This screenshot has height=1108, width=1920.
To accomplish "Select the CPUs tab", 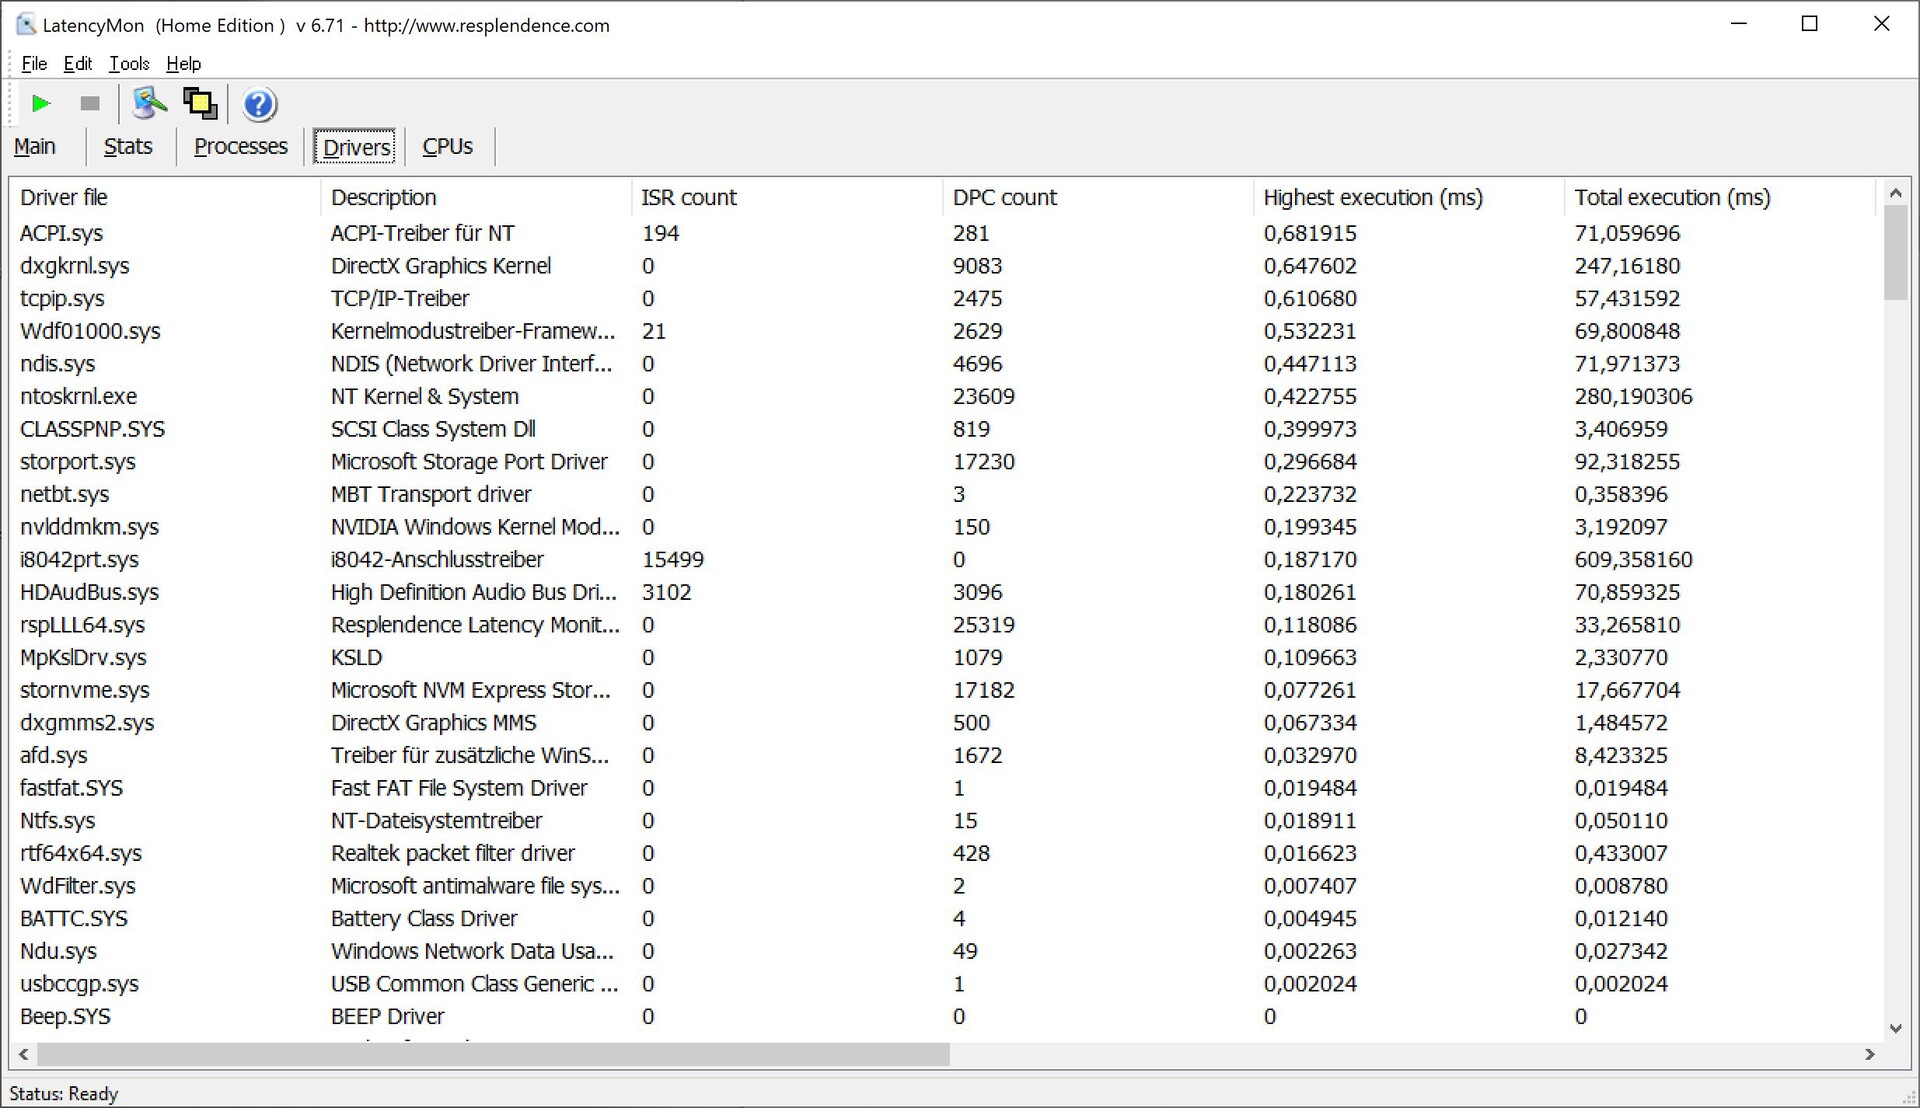I will pos(447,147).
